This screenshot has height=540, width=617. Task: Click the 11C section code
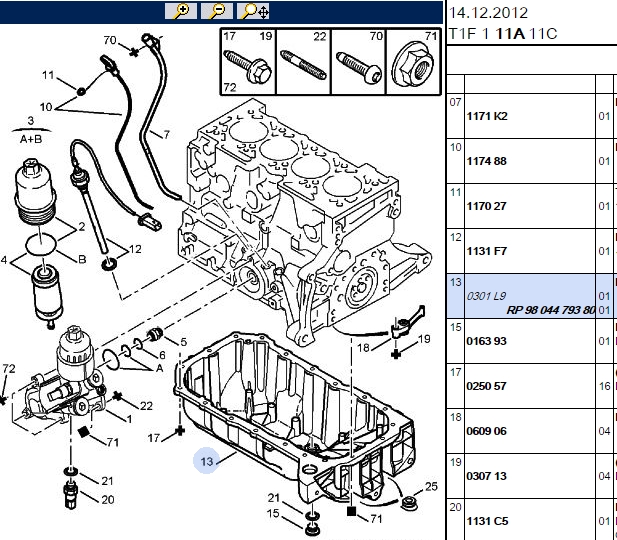coord(543,34)
